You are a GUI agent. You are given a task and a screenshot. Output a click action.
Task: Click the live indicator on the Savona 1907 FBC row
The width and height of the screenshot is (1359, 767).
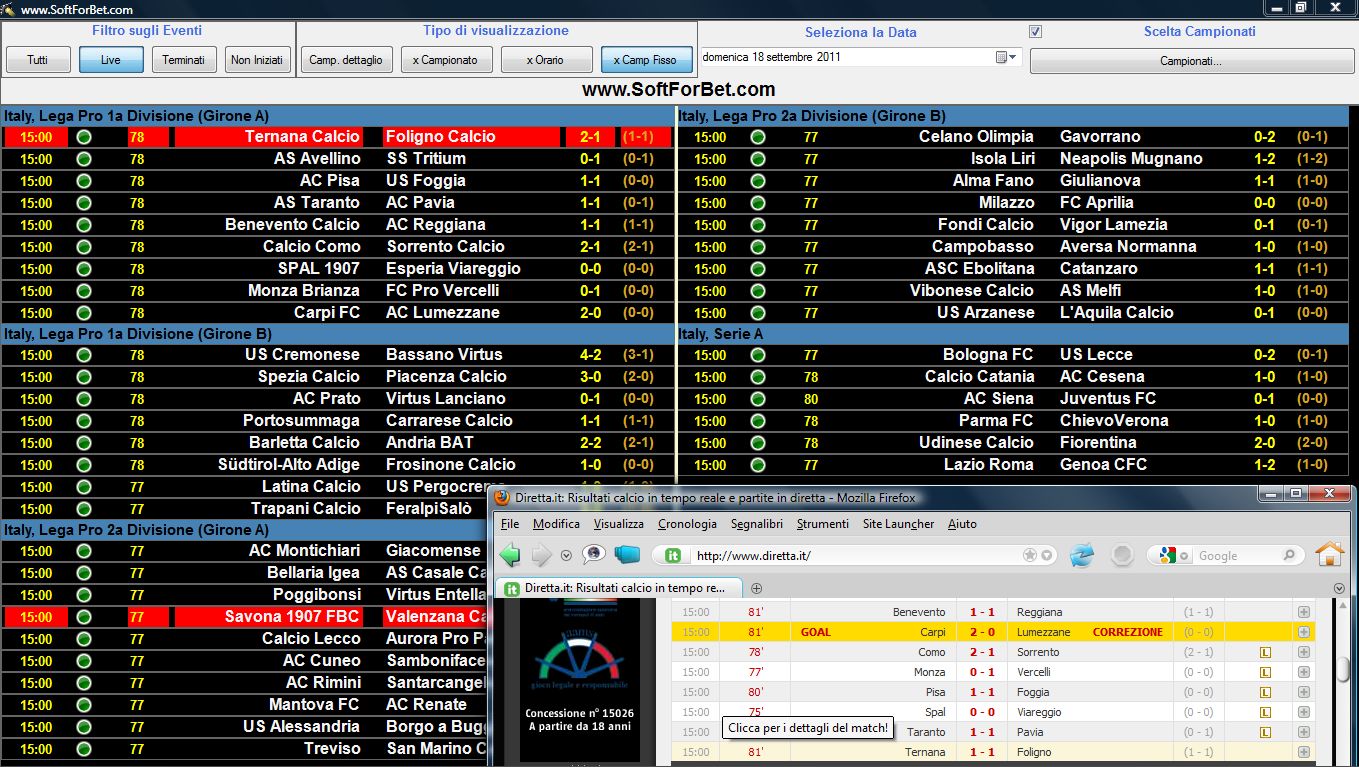click(x=84, y=617)
